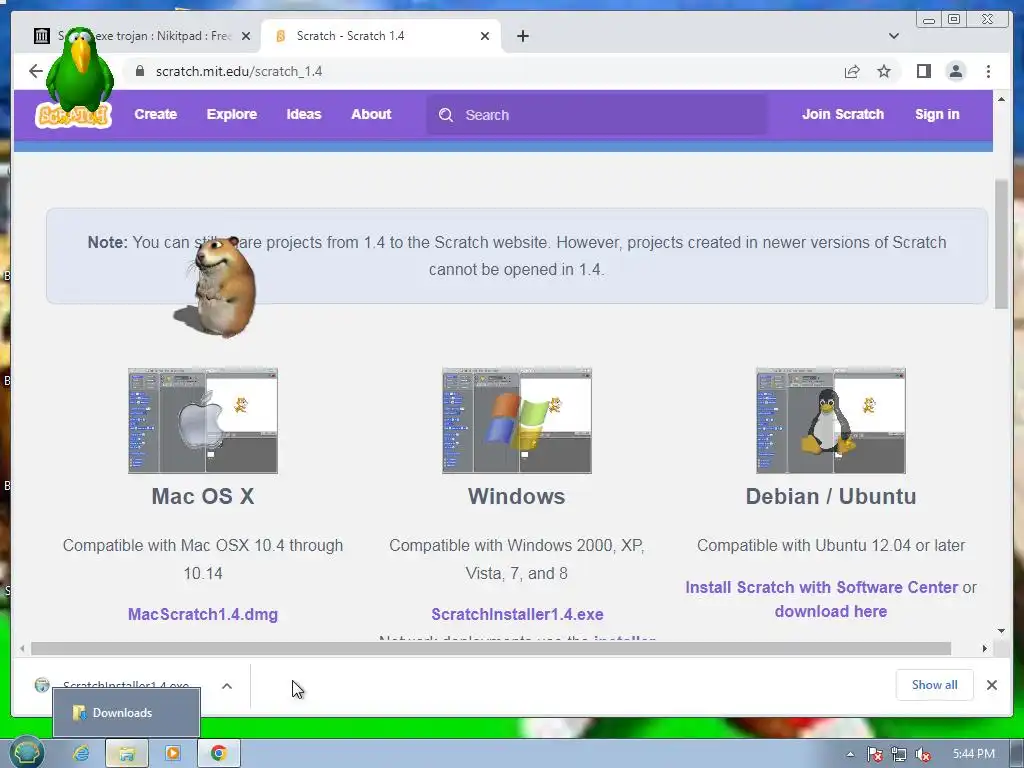
Task: Bookmark this page with the star icon
Action: click(x=884, y=71)
